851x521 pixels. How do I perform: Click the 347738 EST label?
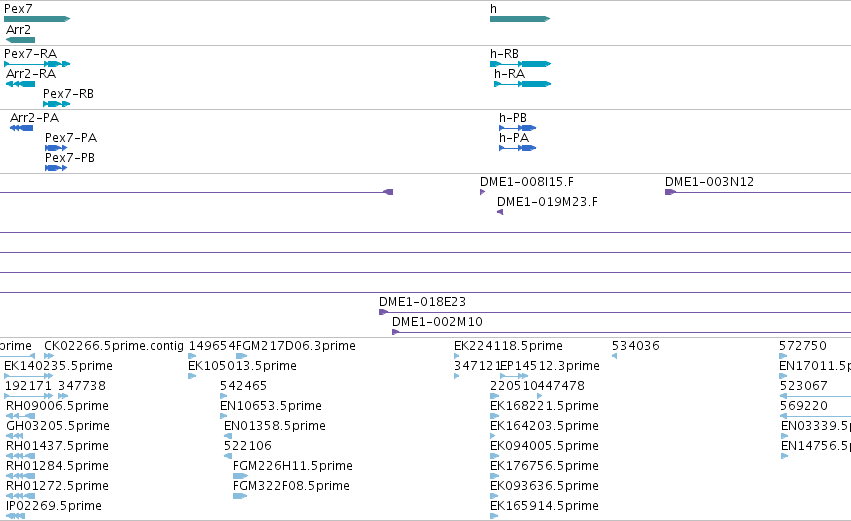coord(82,386)
